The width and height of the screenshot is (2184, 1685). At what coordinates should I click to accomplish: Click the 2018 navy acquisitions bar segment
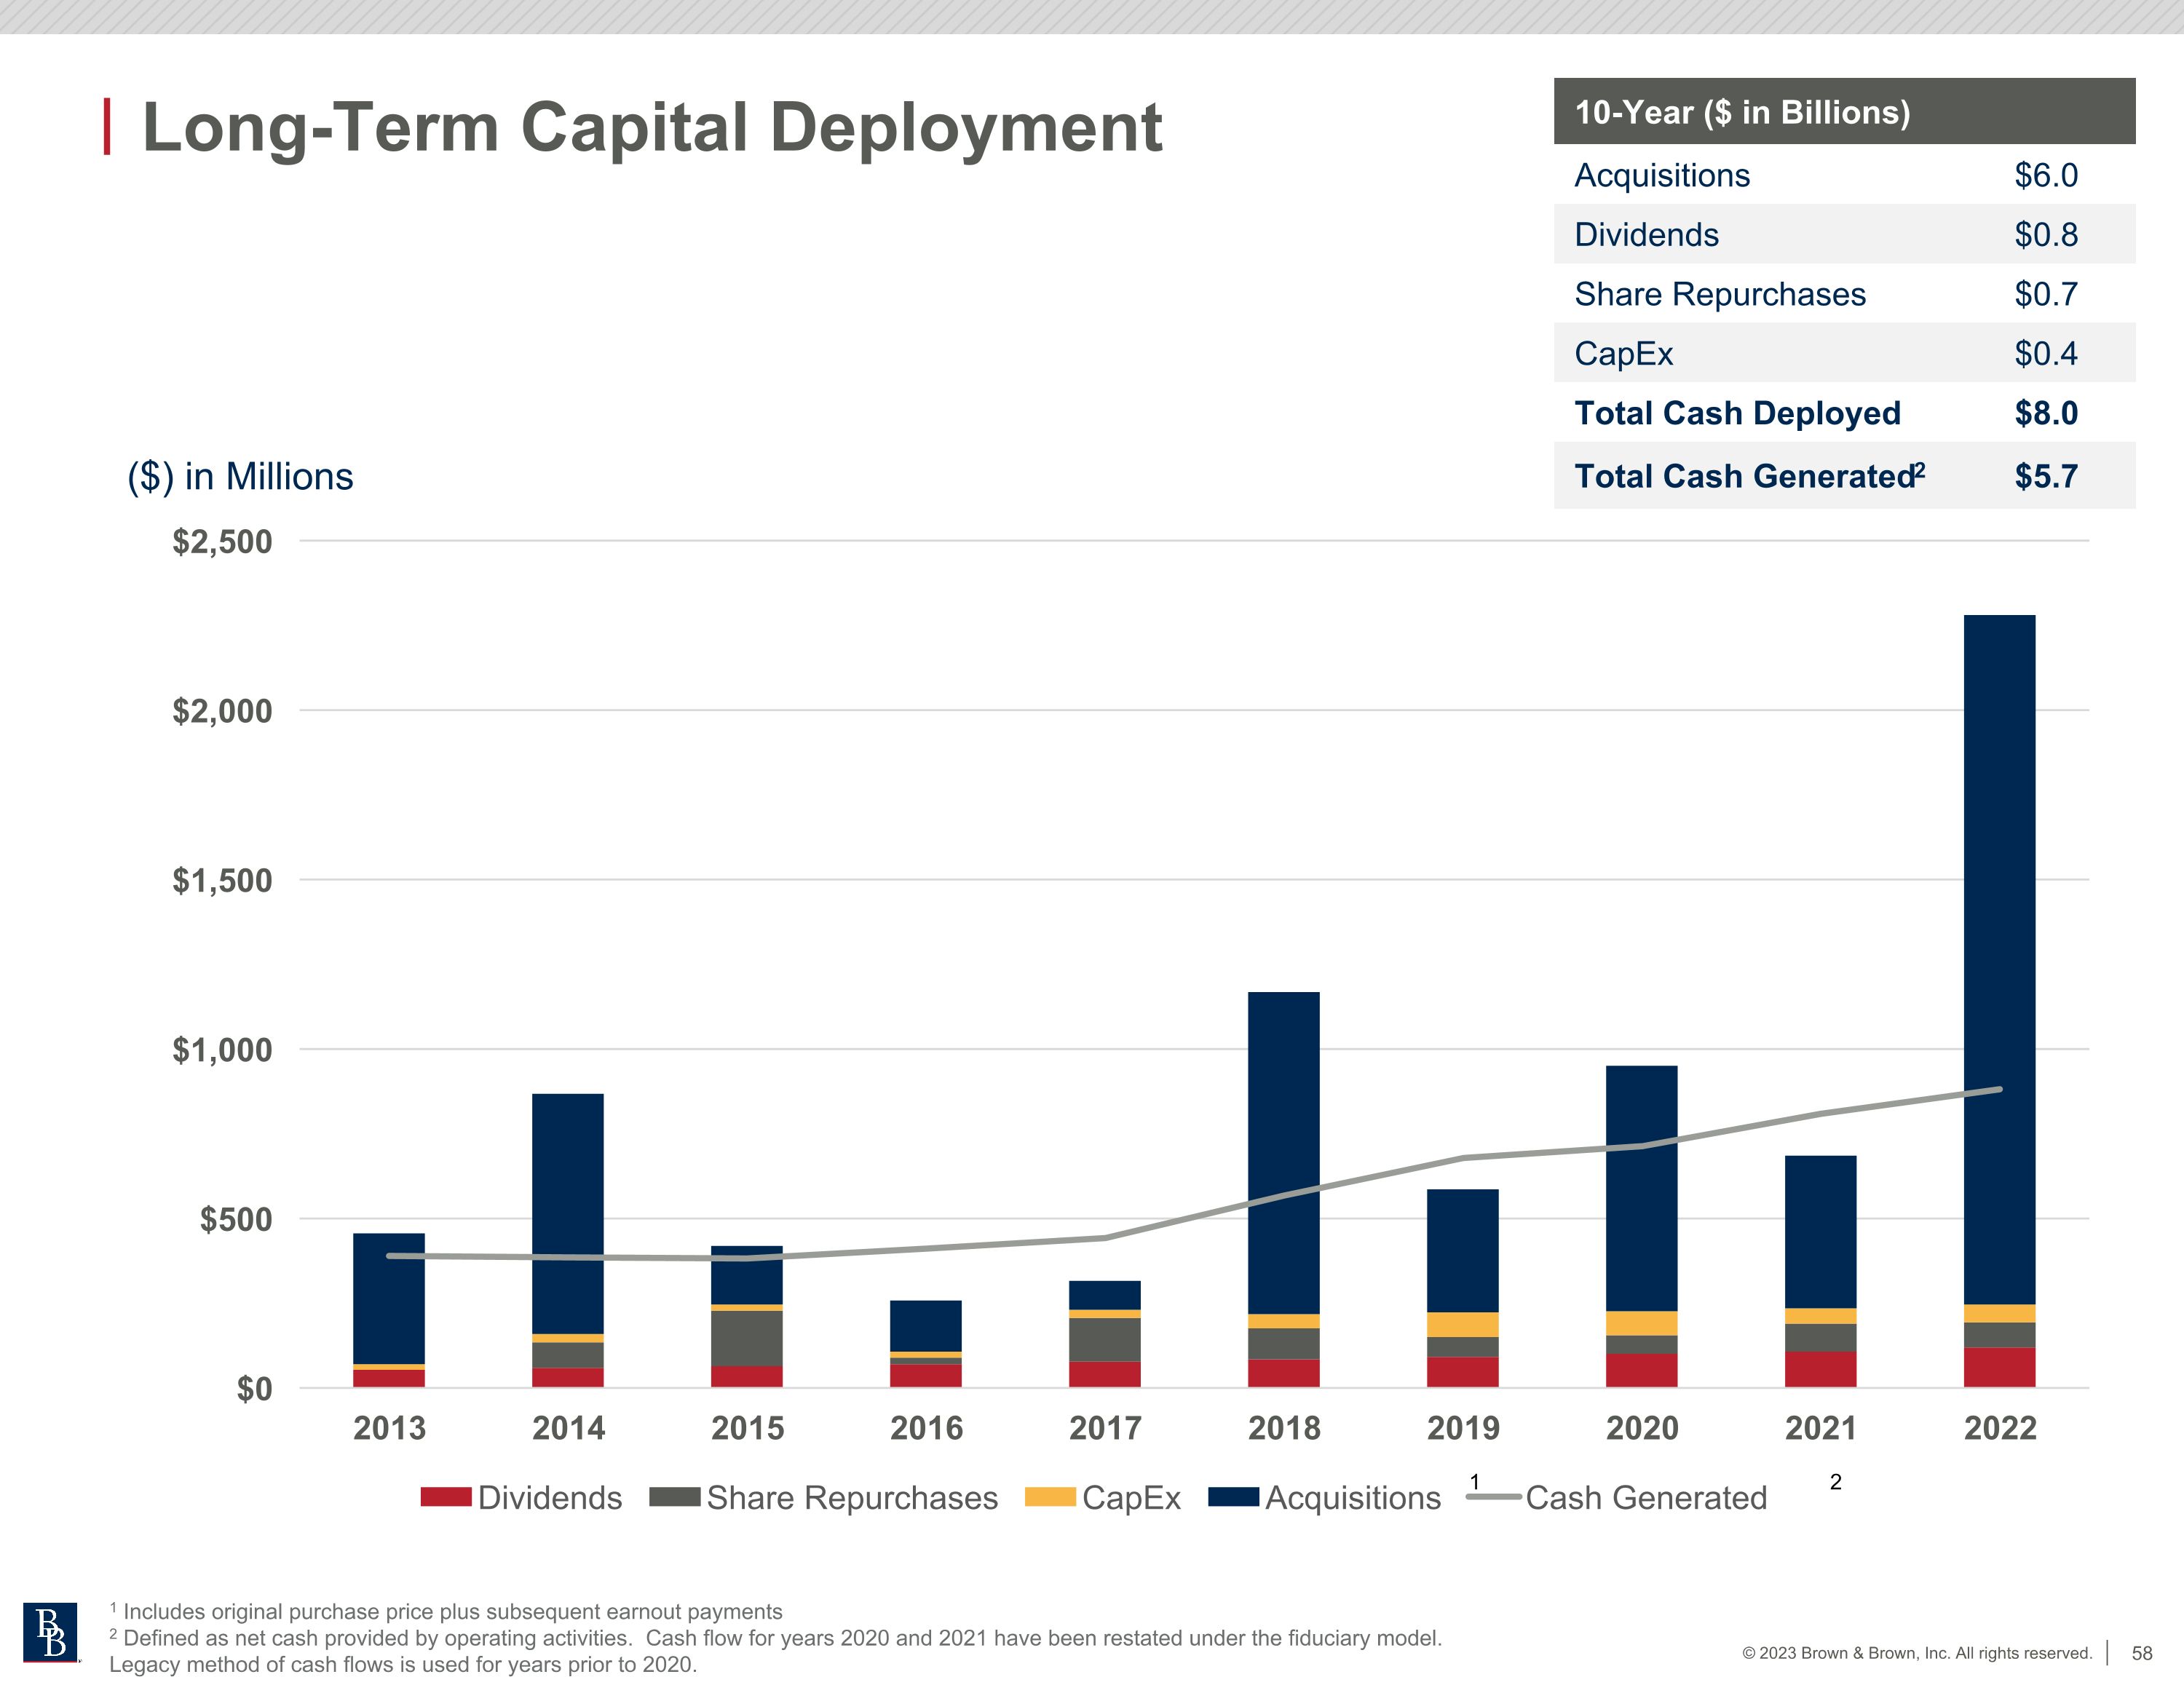pos(1284,1153)
